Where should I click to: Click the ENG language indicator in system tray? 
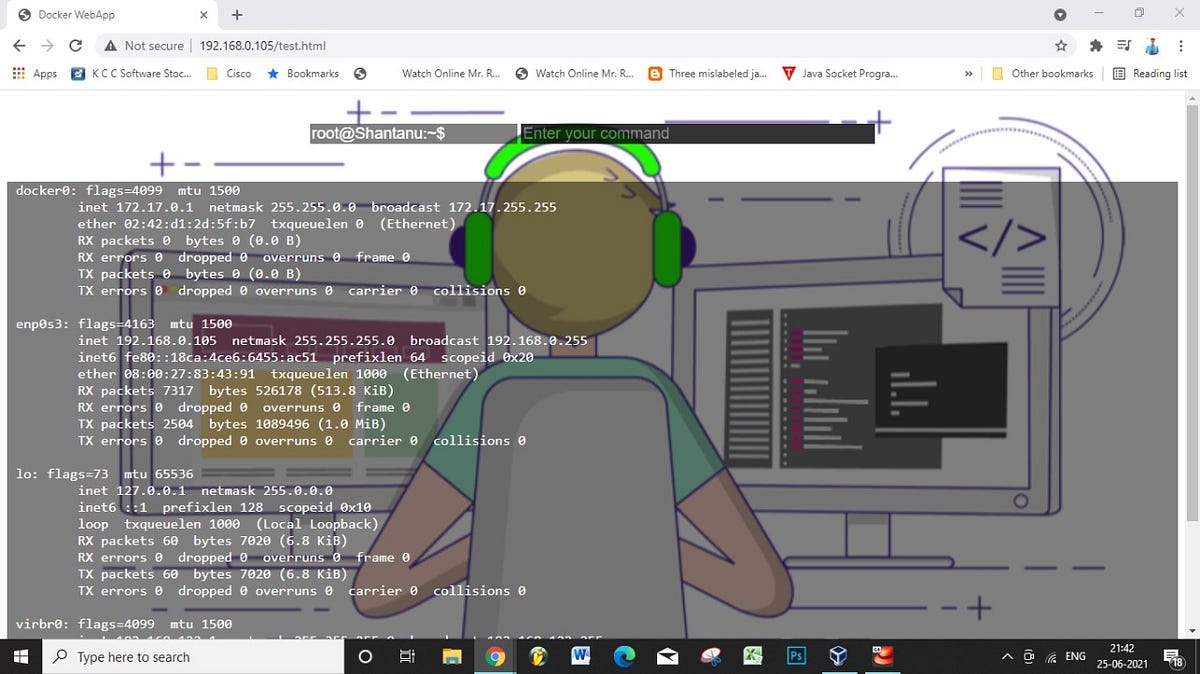click(x=1075, y=656)
